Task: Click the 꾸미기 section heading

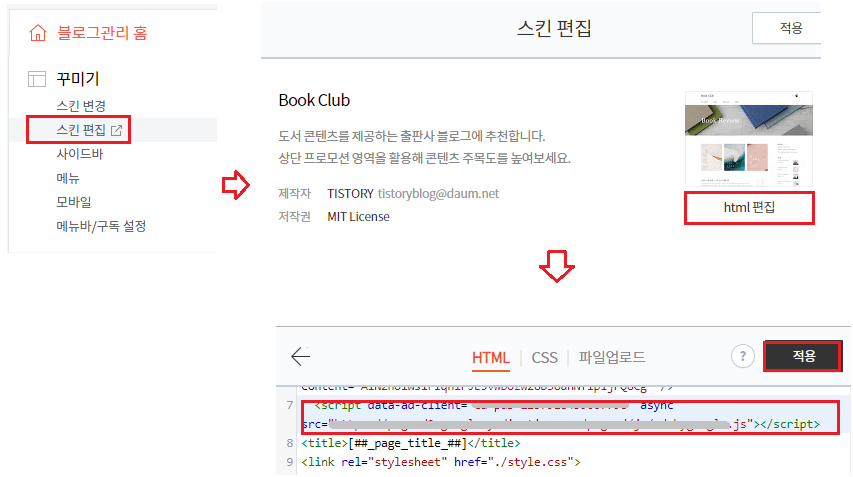Action: point(78,79)
